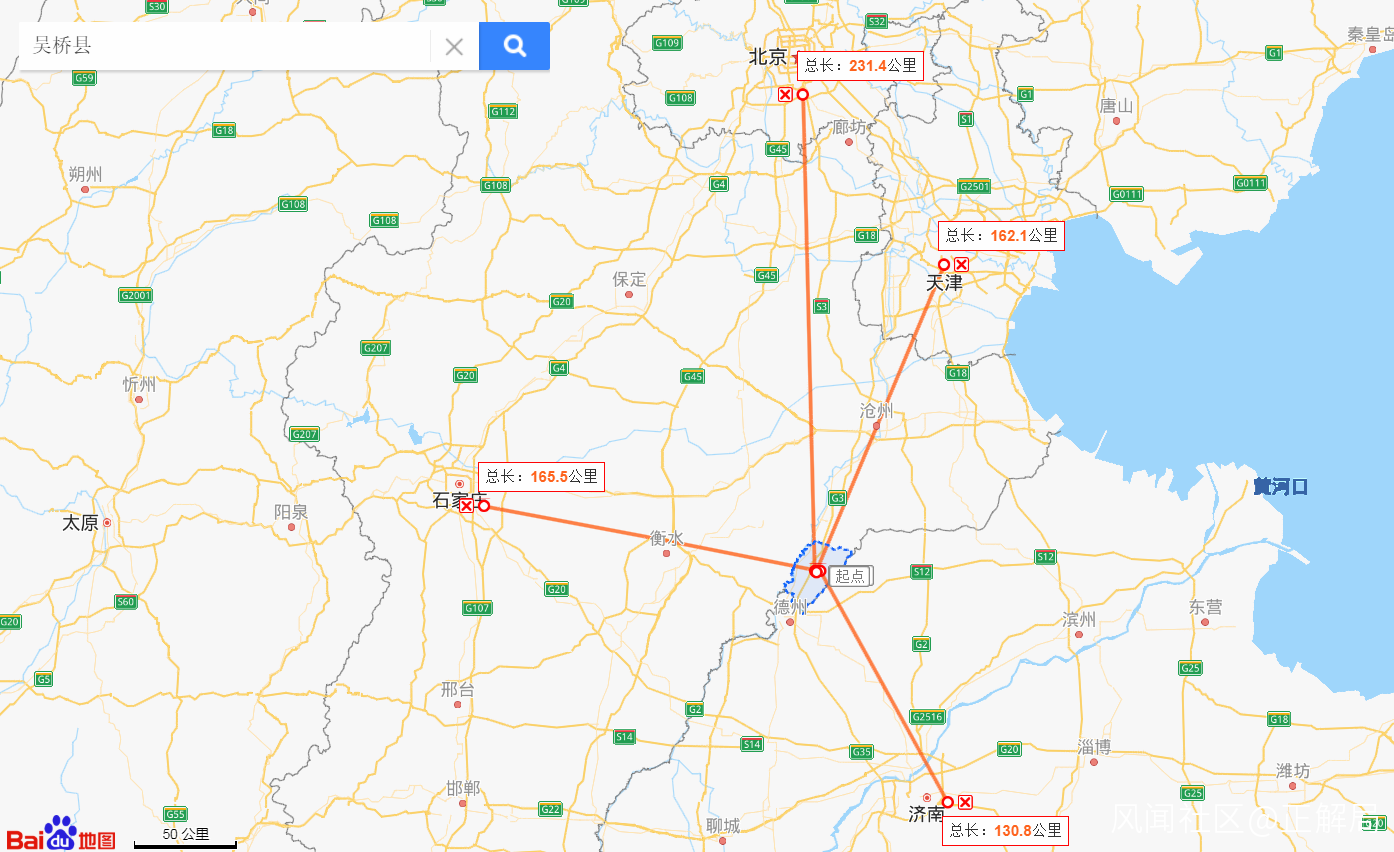Remove the Jinan measurement with its red X

point(965,802)
